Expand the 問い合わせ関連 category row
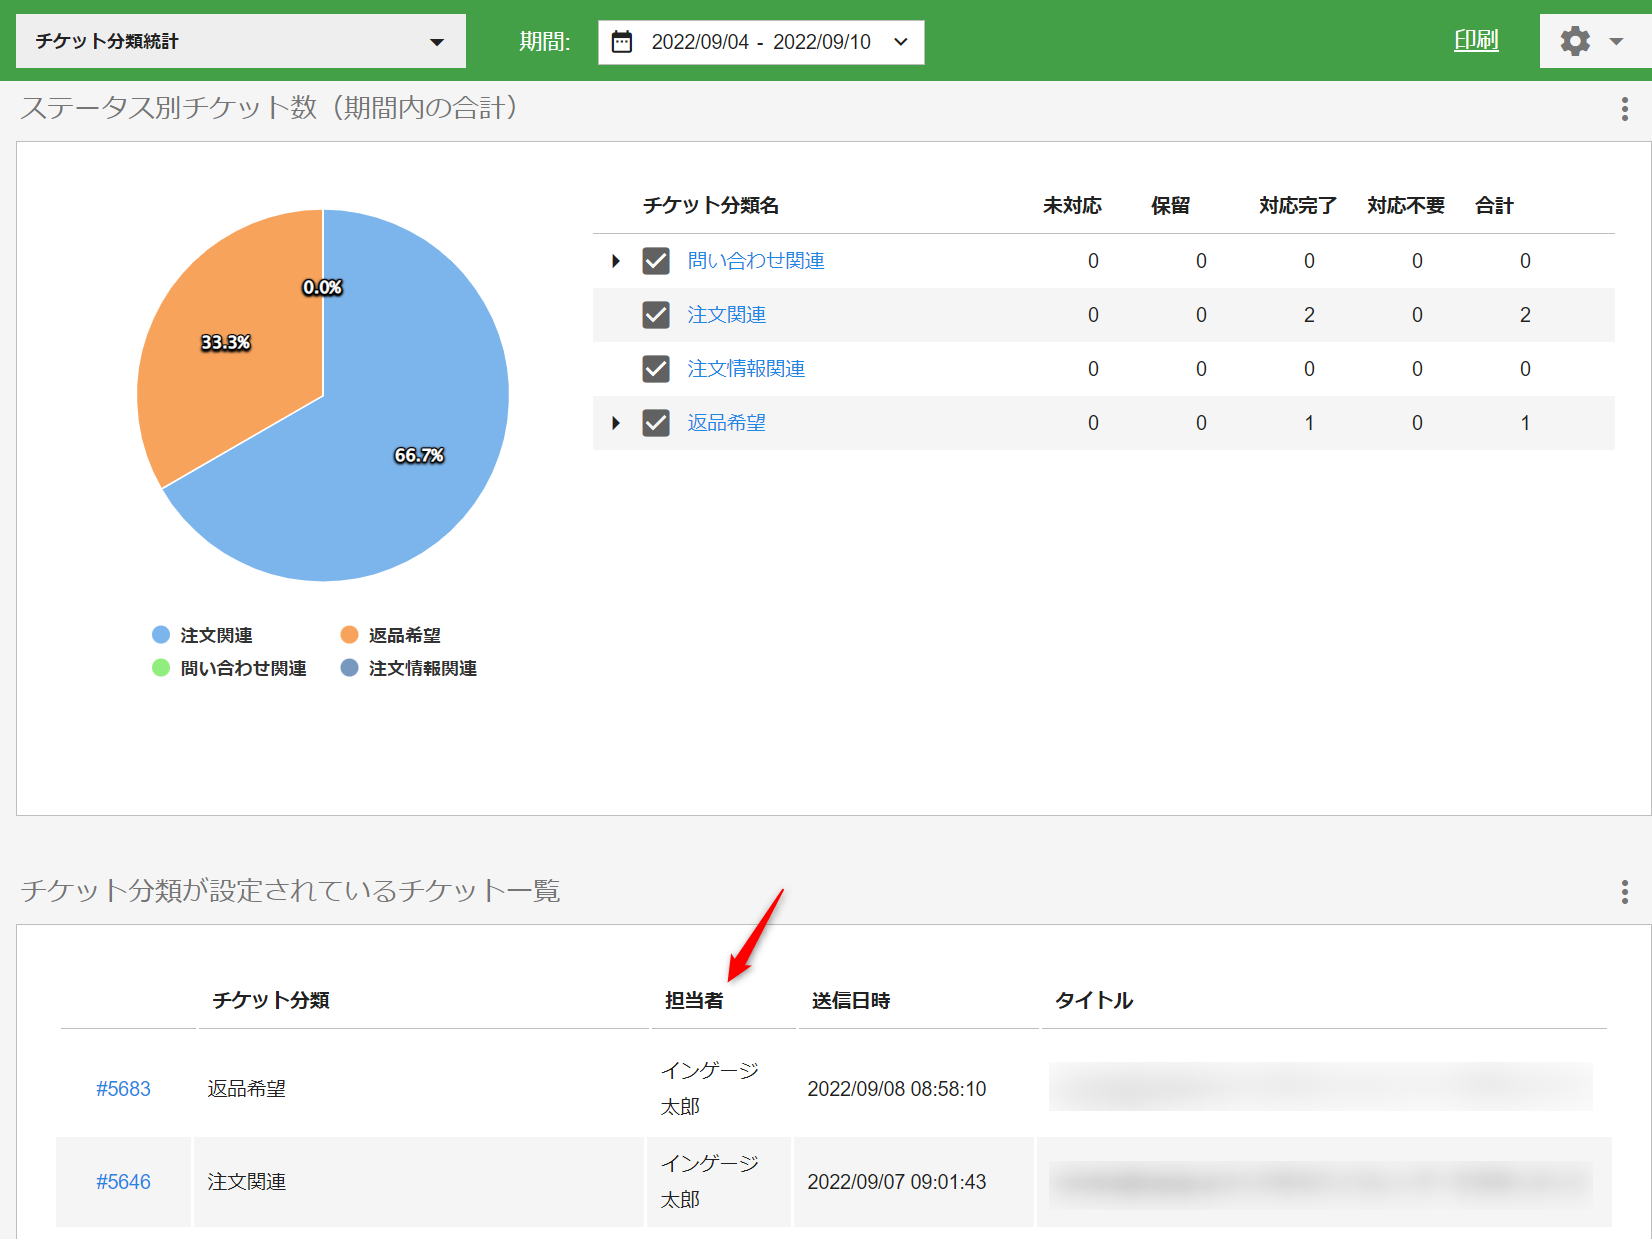The height and width of the screenshot is (1239, 1652). pyautogui.click(x=616, y=261)
